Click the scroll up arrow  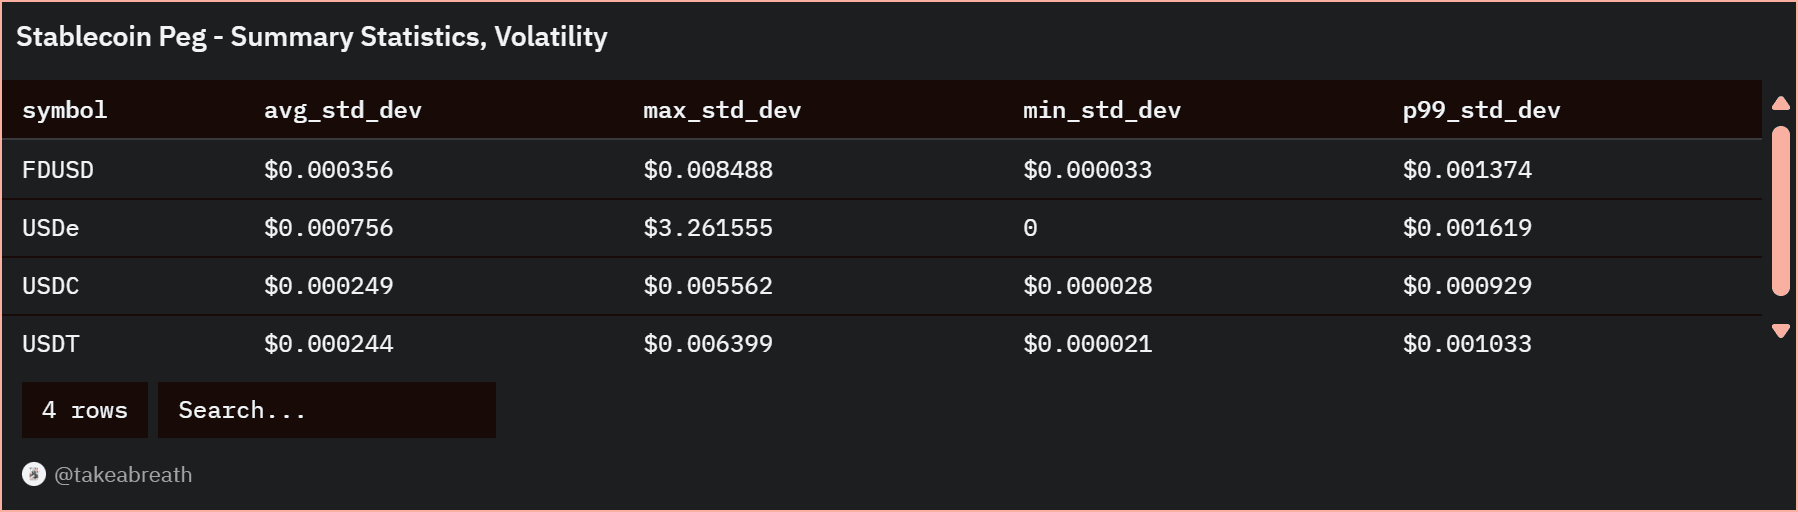click(1780, 103)
